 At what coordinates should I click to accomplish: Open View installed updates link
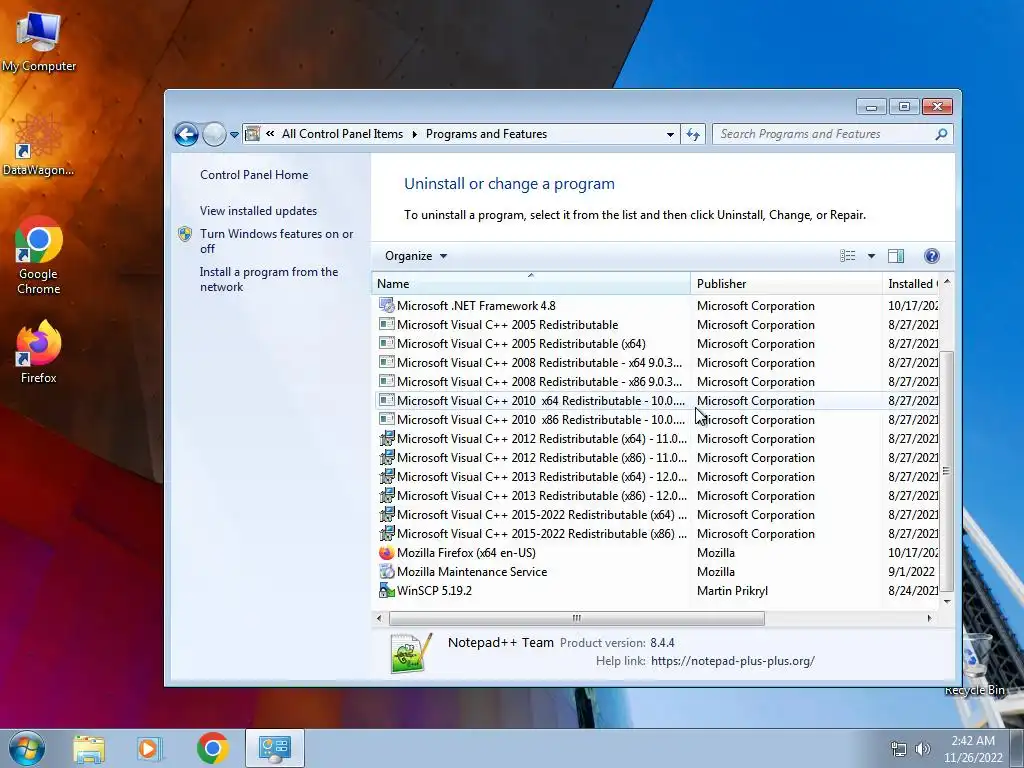coord(259,211)
